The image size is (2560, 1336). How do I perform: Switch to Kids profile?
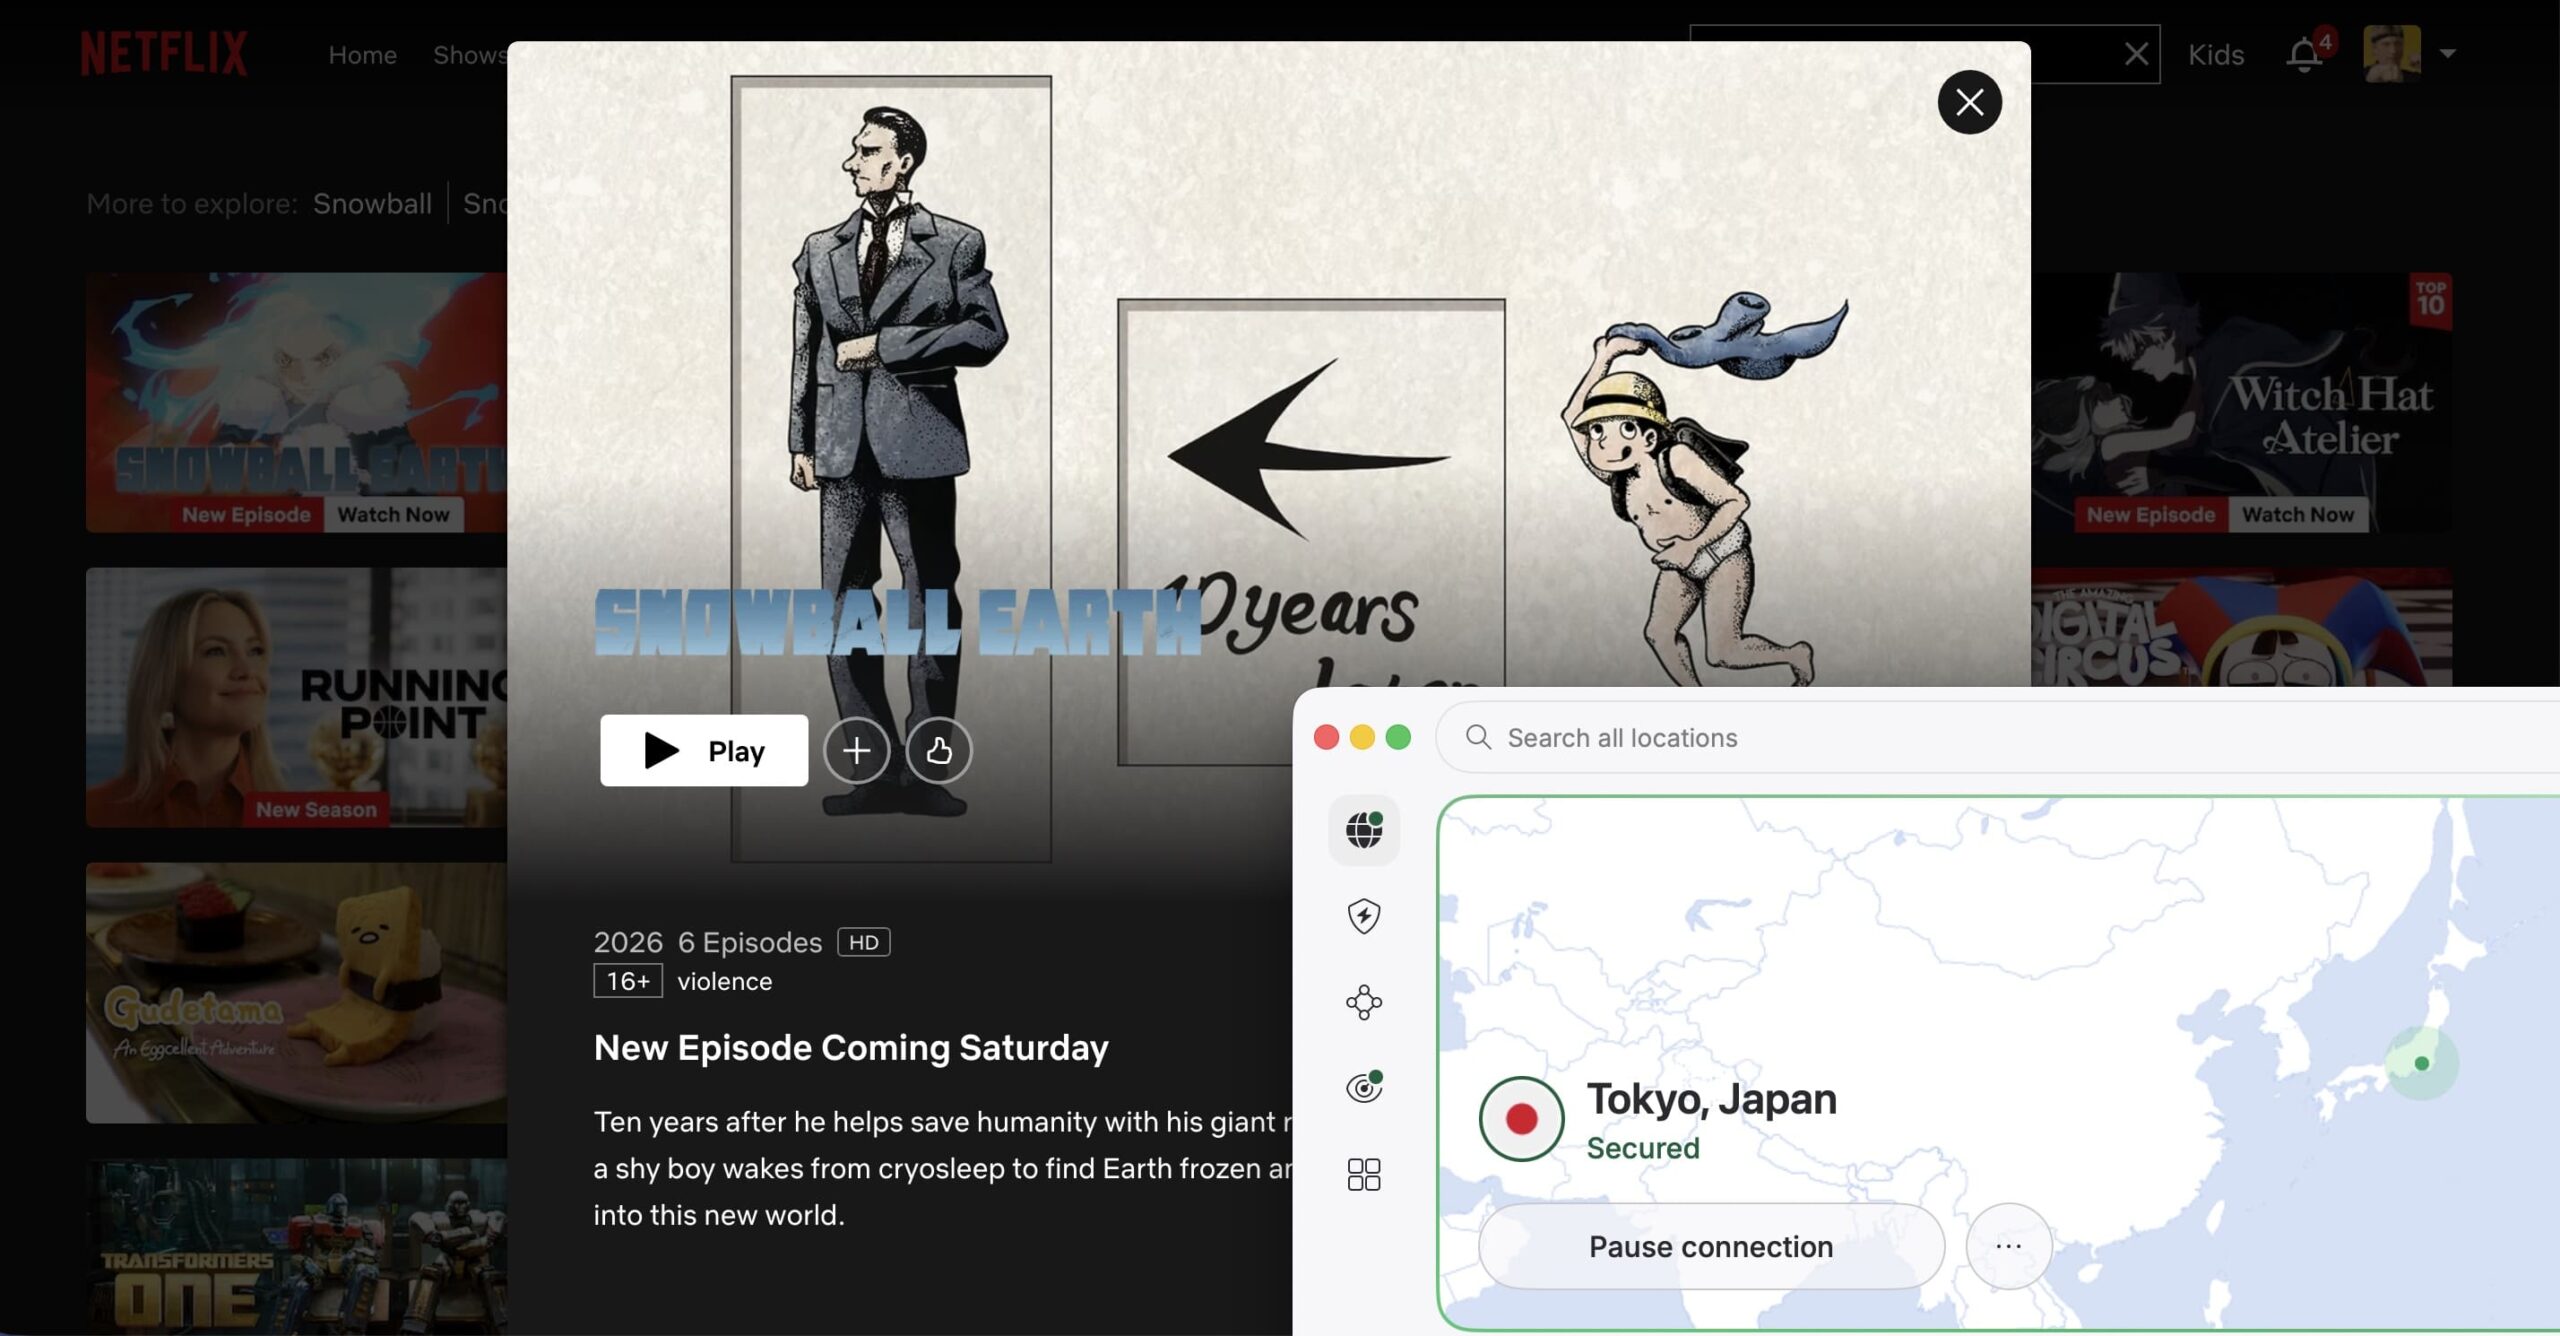click(x=2215, y=55)
